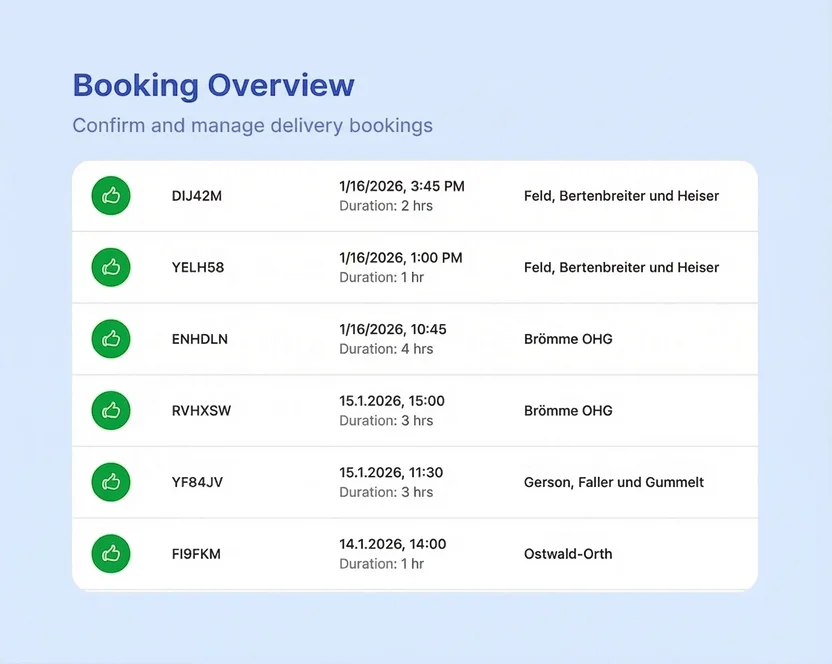Viewport: 832px width, 664px height.
Task: Click the Feld, Bertenbreiter und Heiser company name
Action: [x=621, y=196]
